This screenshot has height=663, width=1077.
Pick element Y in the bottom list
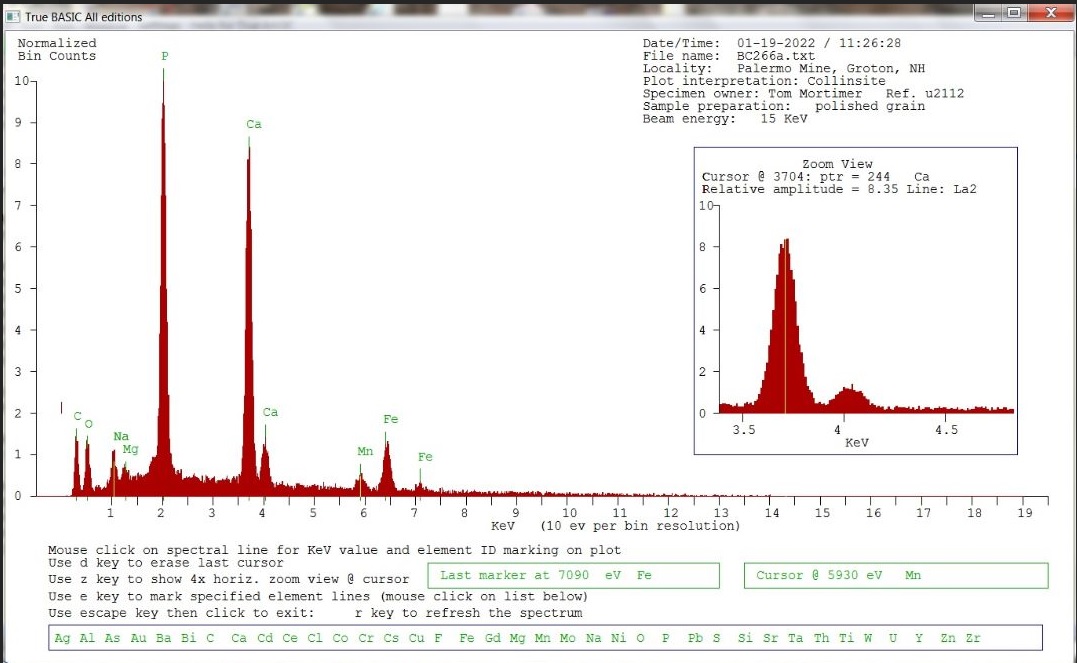click(x=918, y=638)
